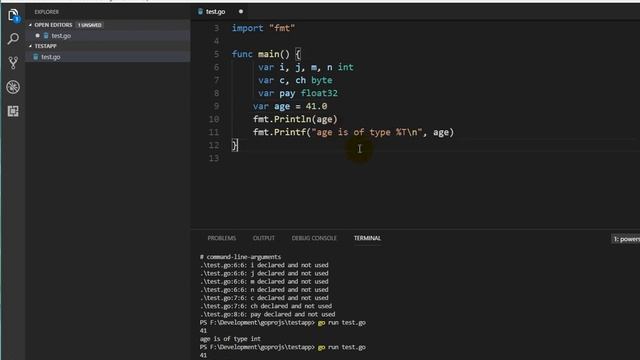This screenshot has height=360, width=640.
Task: Open the Explorer view in activity bar
Action: point(13,16)
